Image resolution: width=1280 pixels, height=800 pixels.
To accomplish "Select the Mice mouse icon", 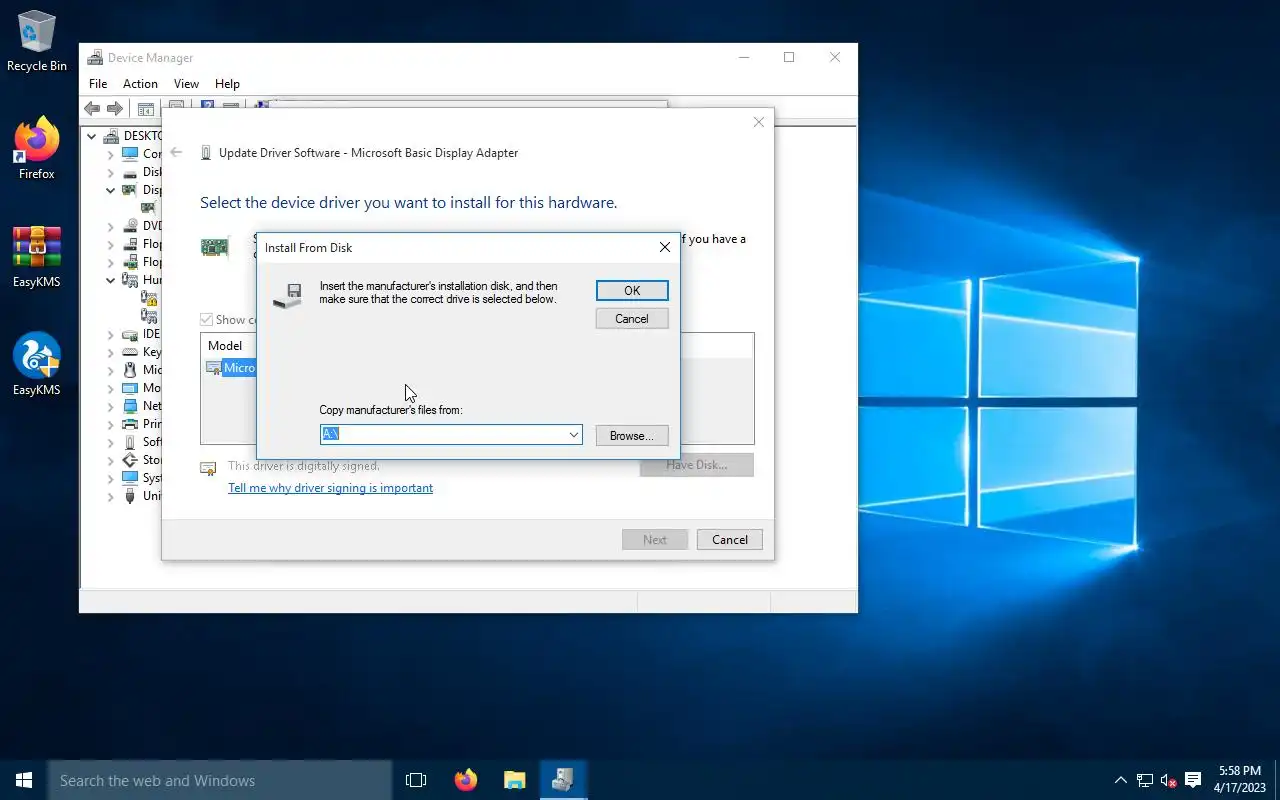I will pos(130,370).
